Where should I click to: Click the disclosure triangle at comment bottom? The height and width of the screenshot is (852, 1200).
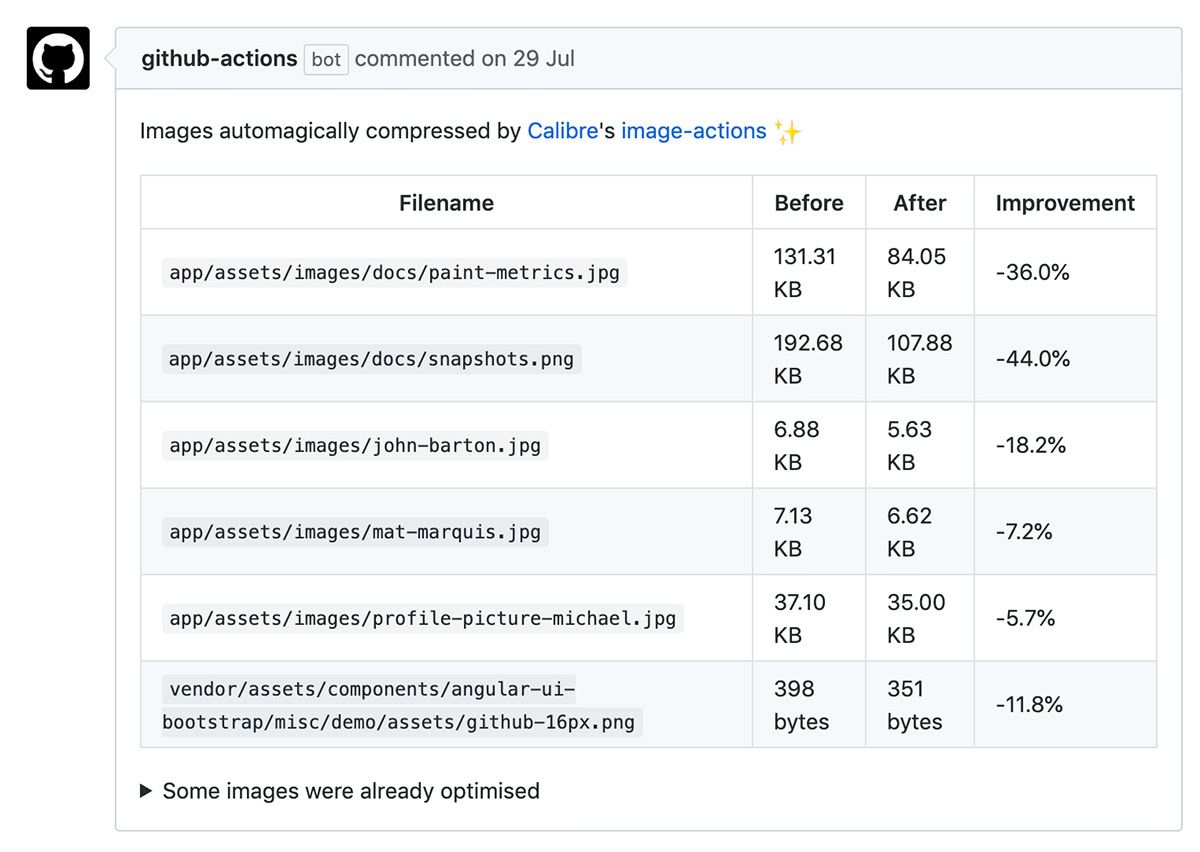click(145, 790)
